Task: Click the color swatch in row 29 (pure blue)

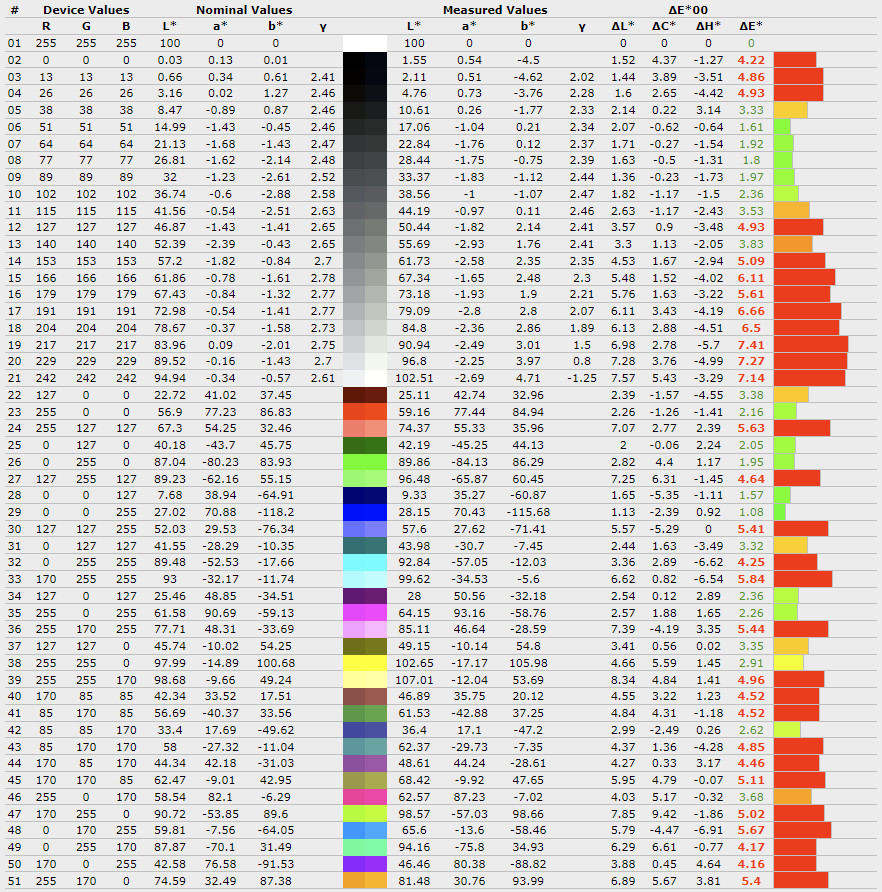Action: [x=365, y=512]
